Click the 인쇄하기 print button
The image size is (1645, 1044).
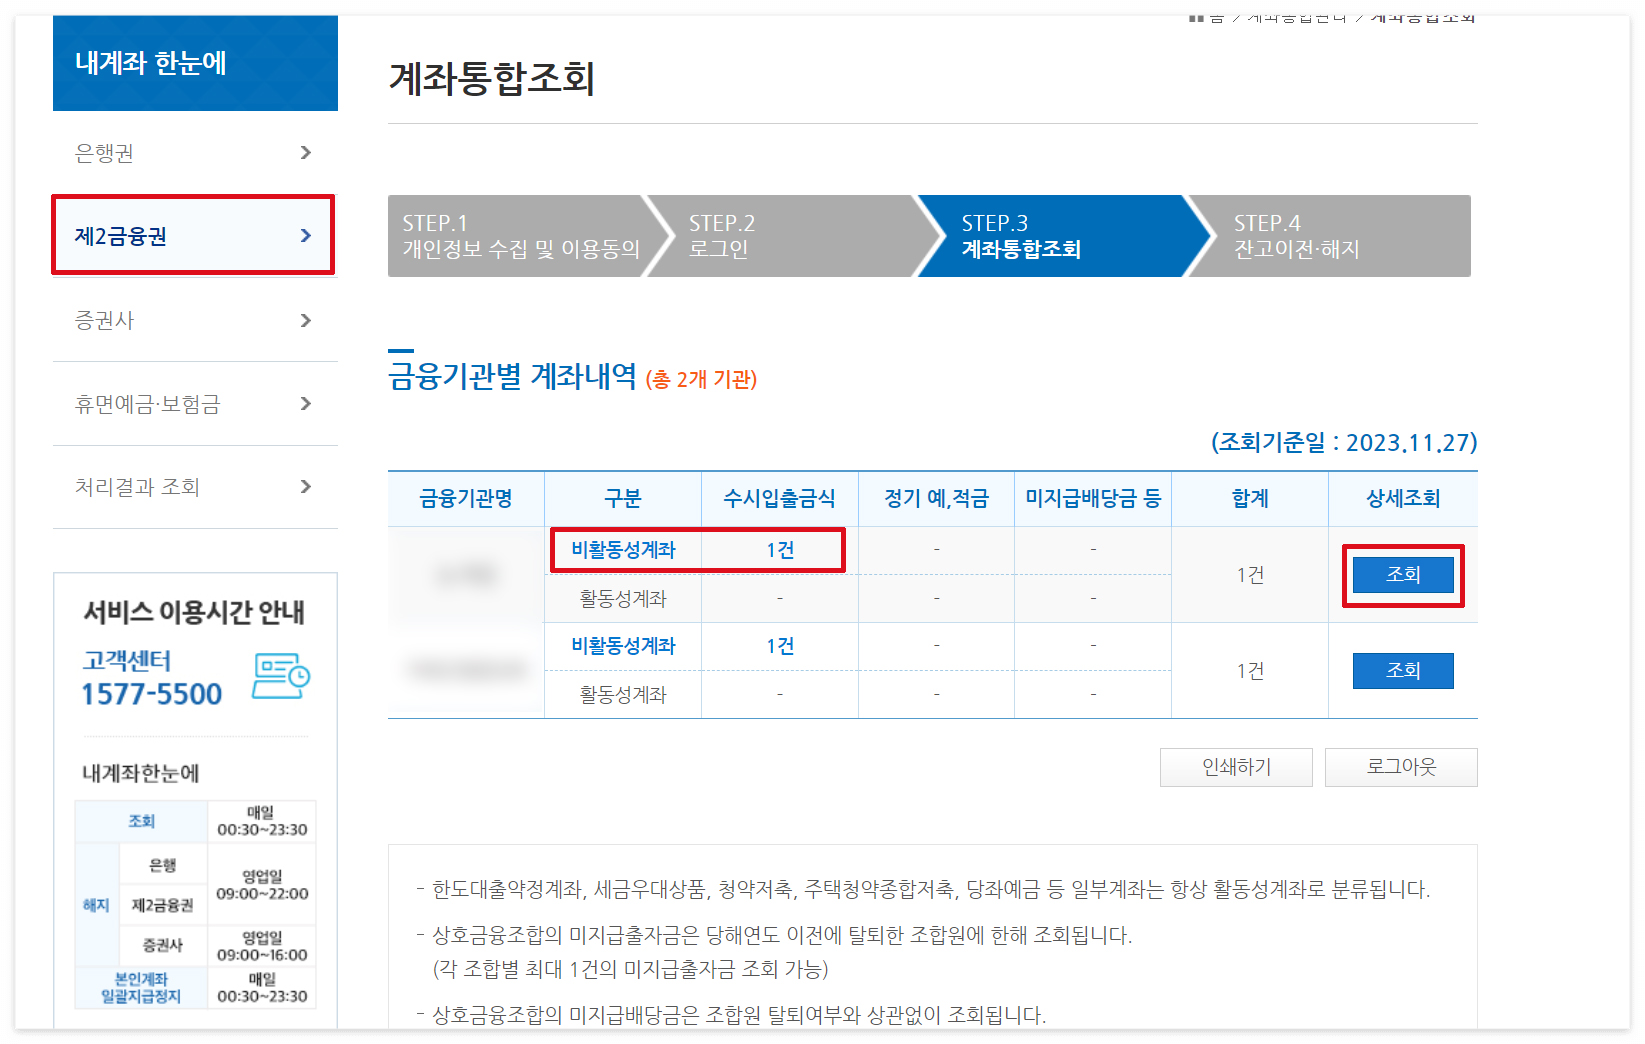point(1236,767)
